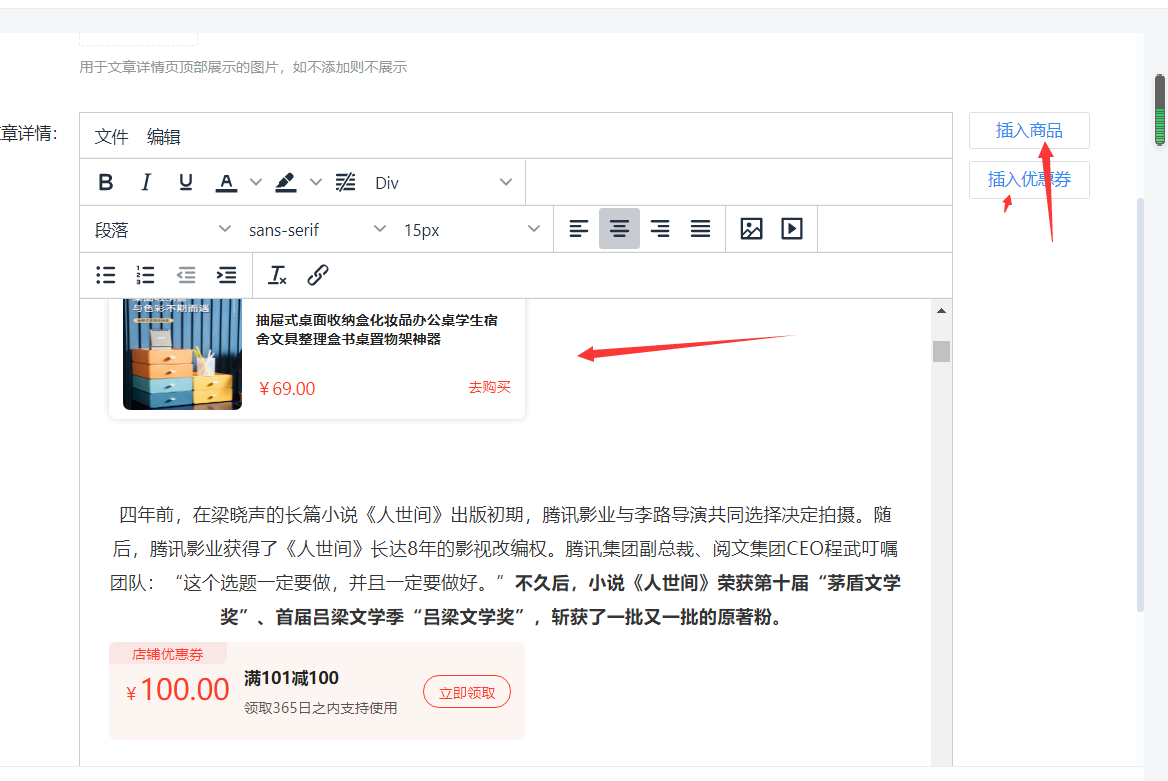Click the line height icon

point(346,183)
